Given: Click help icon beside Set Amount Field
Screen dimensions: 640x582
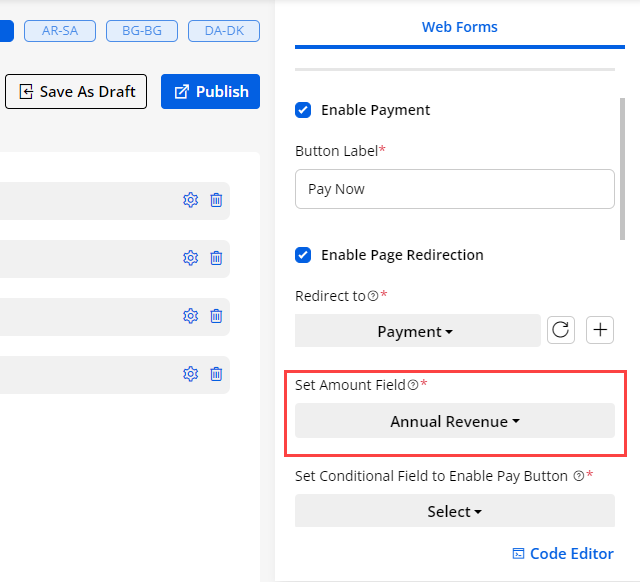Looking at the screenshot, I should (413, 385).
